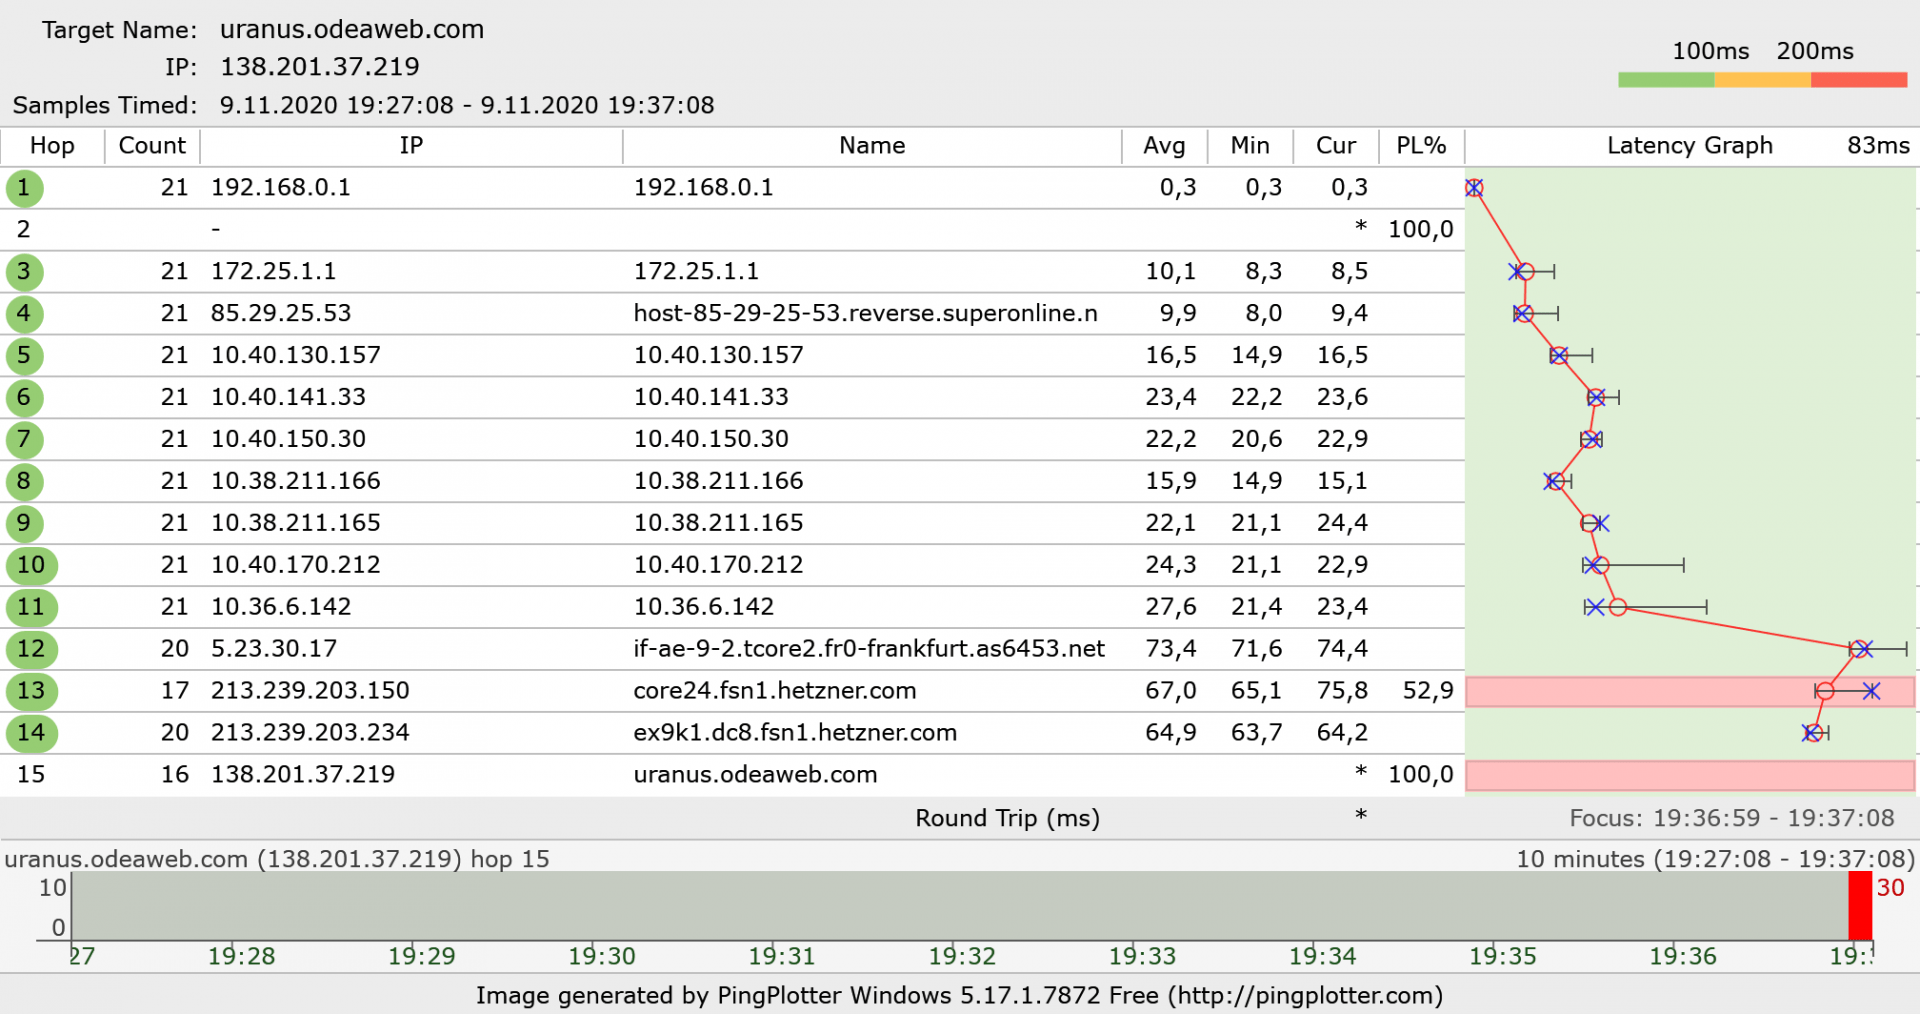The height and width of the screenshot is (1014, 1920).
Task: Click ex9k1.dc8.fsn1.hetzner.com hostname
Action: coord(795,734)
